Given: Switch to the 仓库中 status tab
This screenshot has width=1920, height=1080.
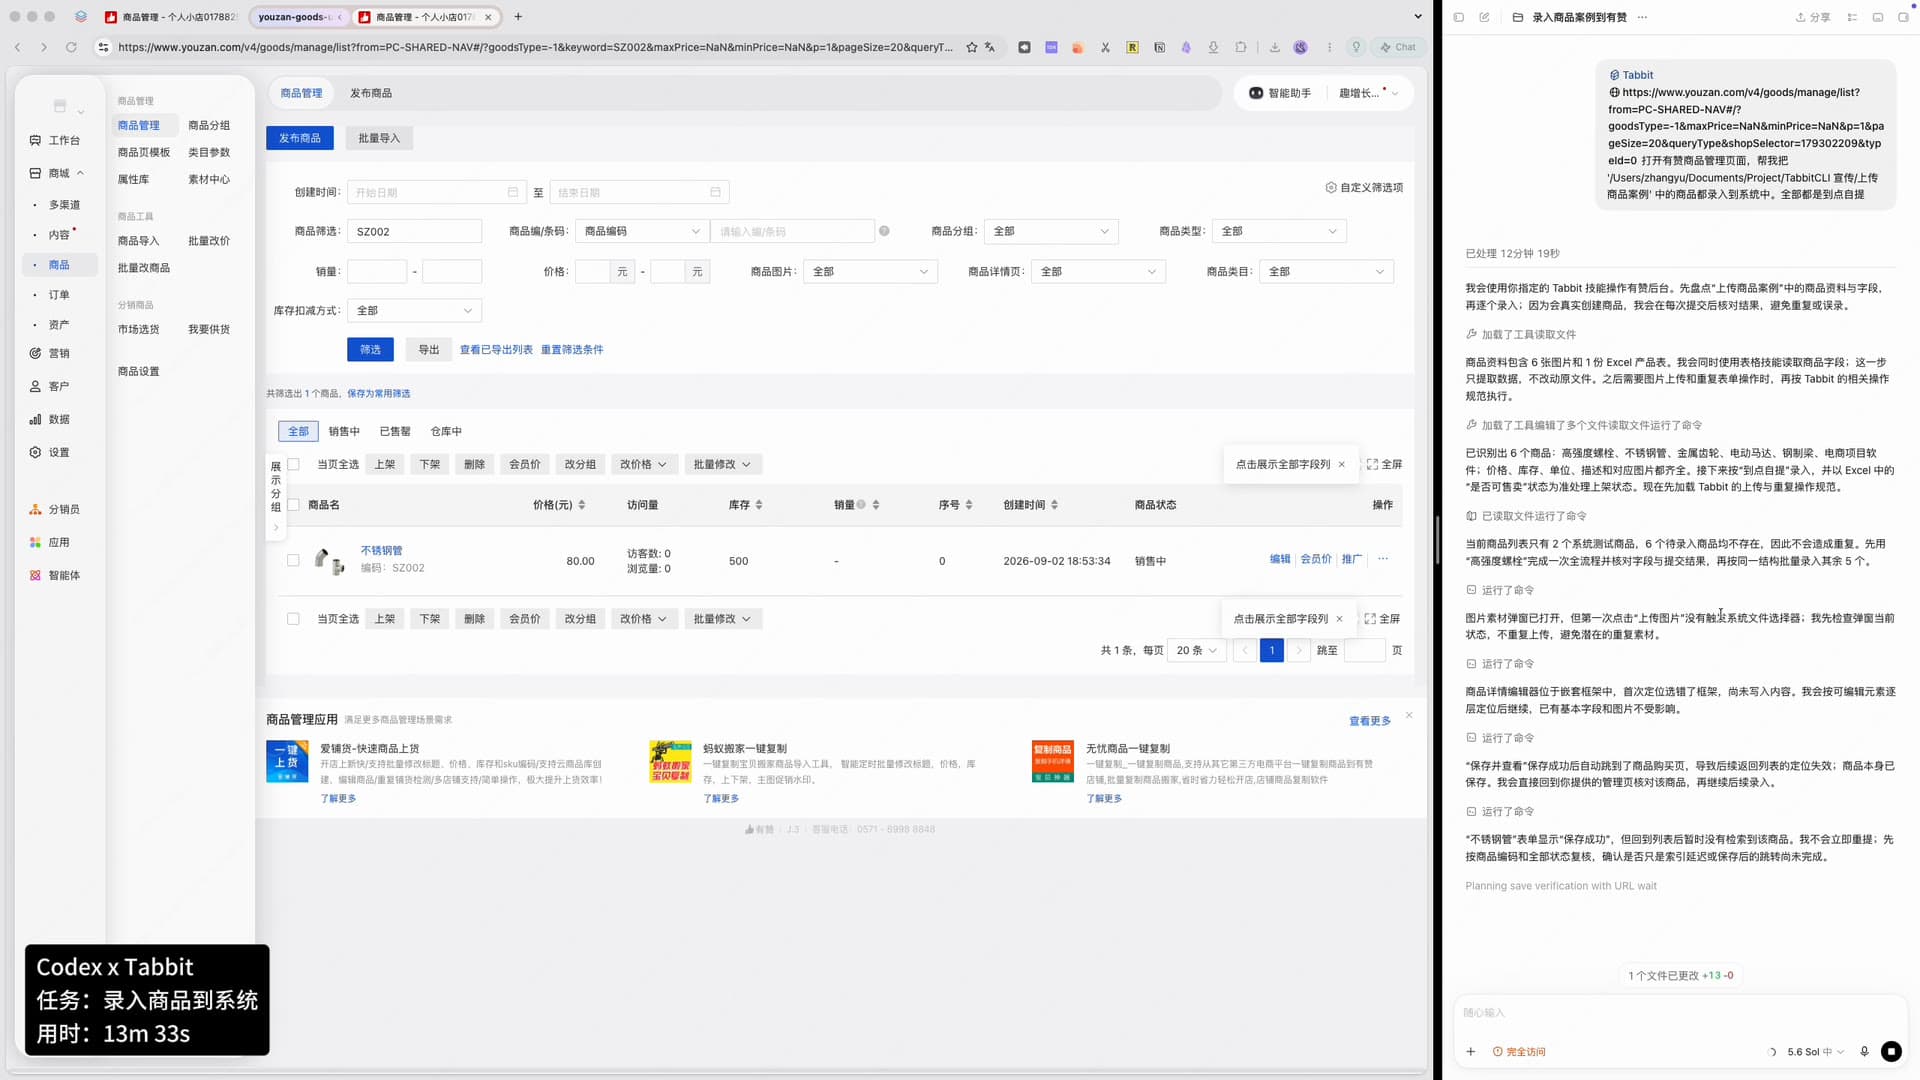Looking at the screenshot, I should click(x=446, y=431).
